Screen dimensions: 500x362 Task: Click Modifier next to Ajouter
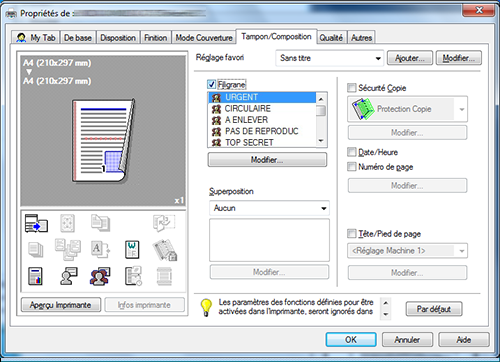[x=459, y=58]
